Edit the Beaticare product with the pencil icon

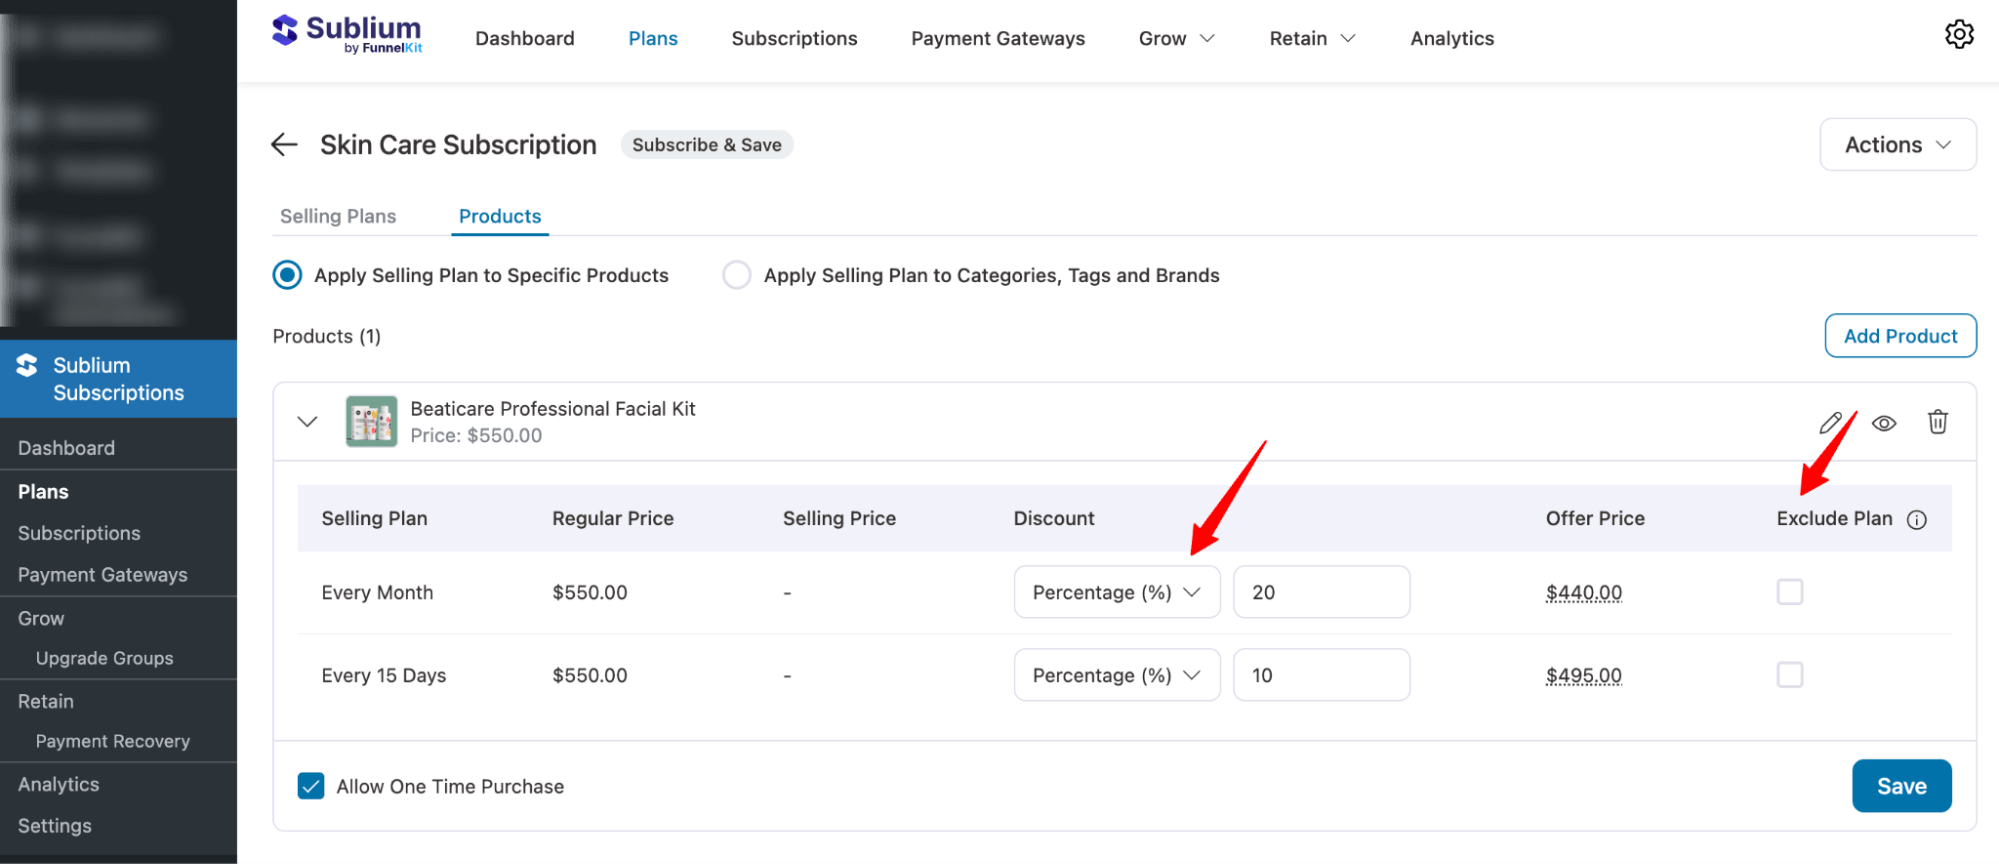(x=1831, y=423)
